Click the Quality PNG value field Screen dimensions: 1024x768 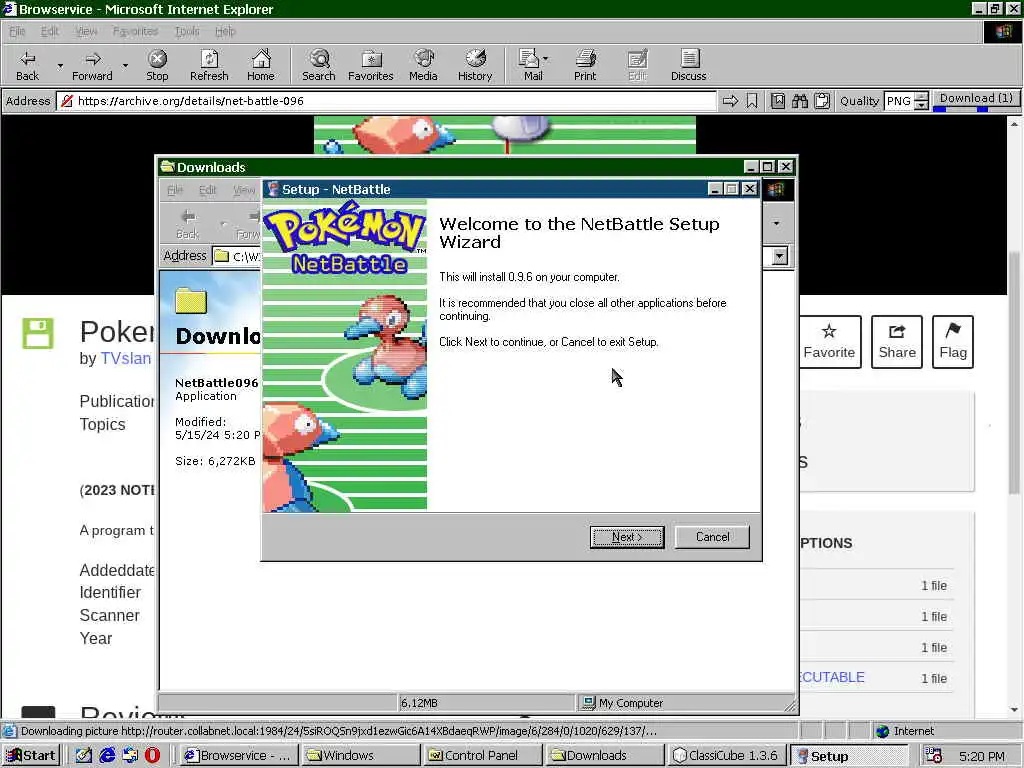[x=899, y=101]
